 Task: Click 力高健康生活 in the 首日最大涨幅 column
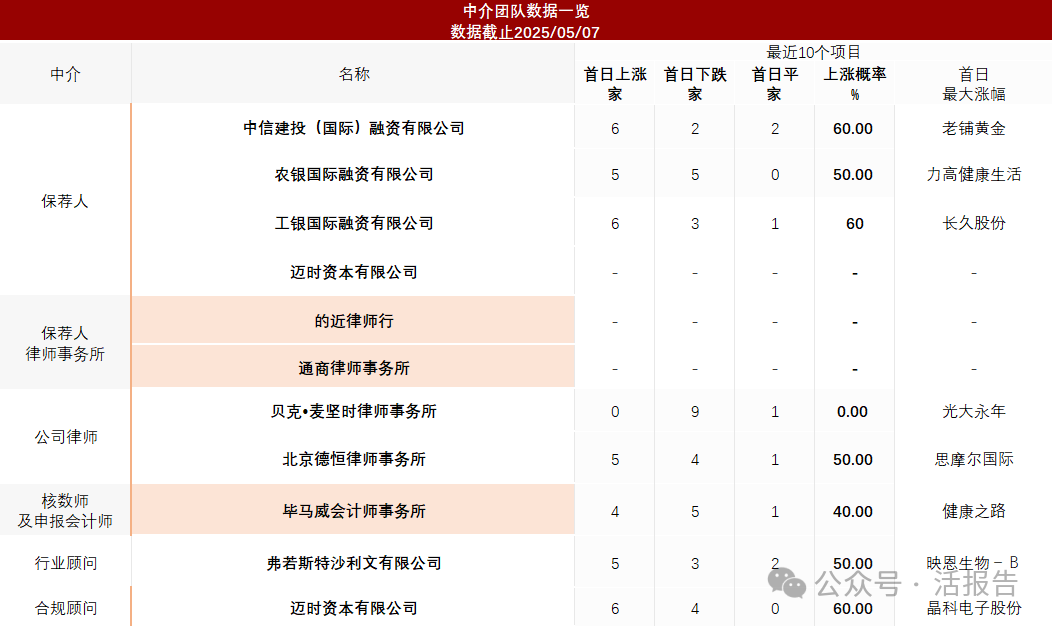974,174
